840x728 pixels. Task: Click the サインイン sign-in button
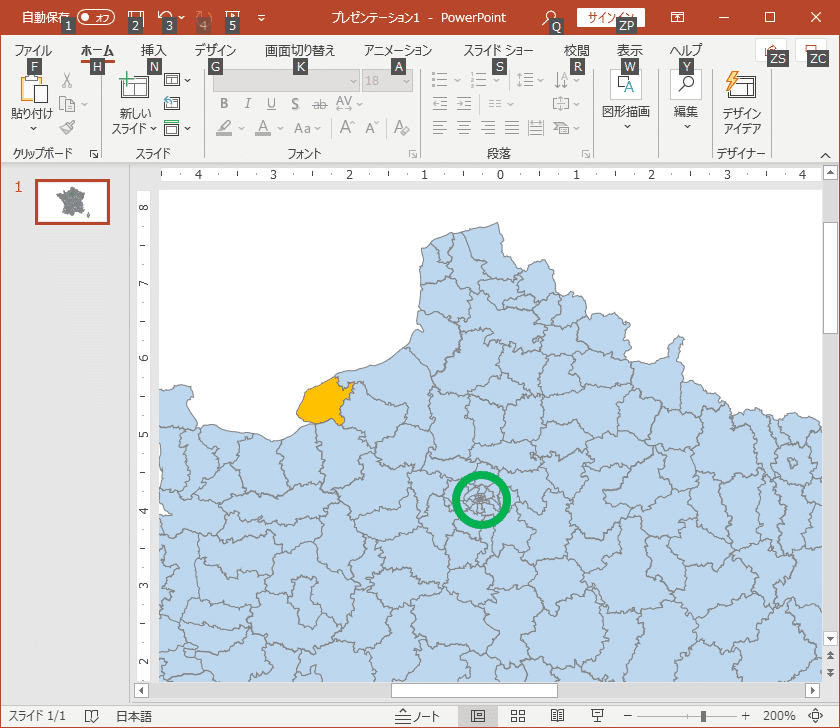click(611, 18)
